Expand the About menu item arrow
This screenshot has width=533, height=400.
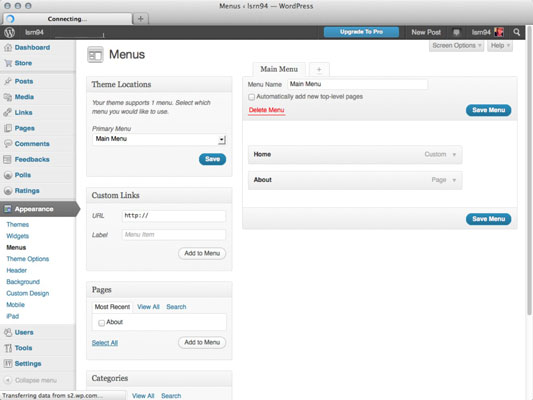(454, 180)
